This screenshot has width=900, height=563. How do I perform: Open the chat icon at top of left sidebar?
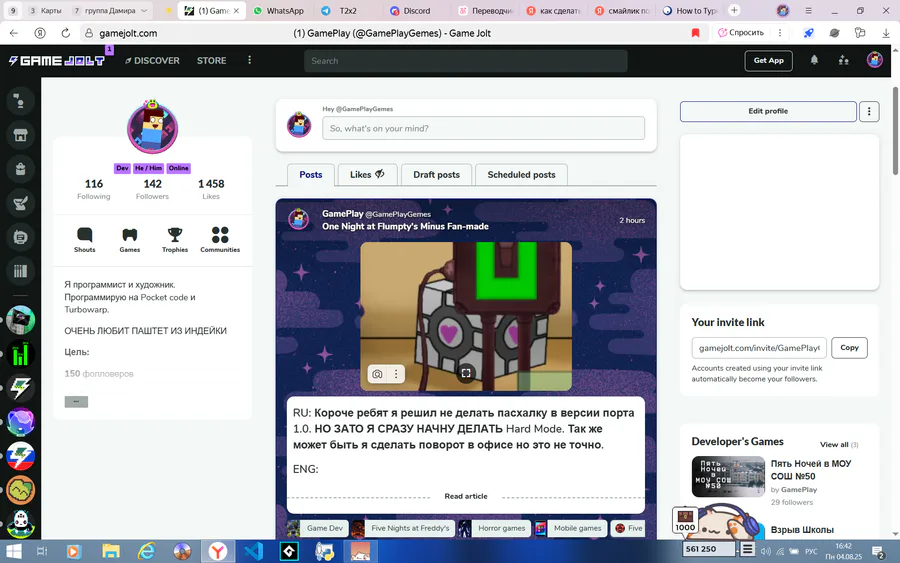point(20,101)
